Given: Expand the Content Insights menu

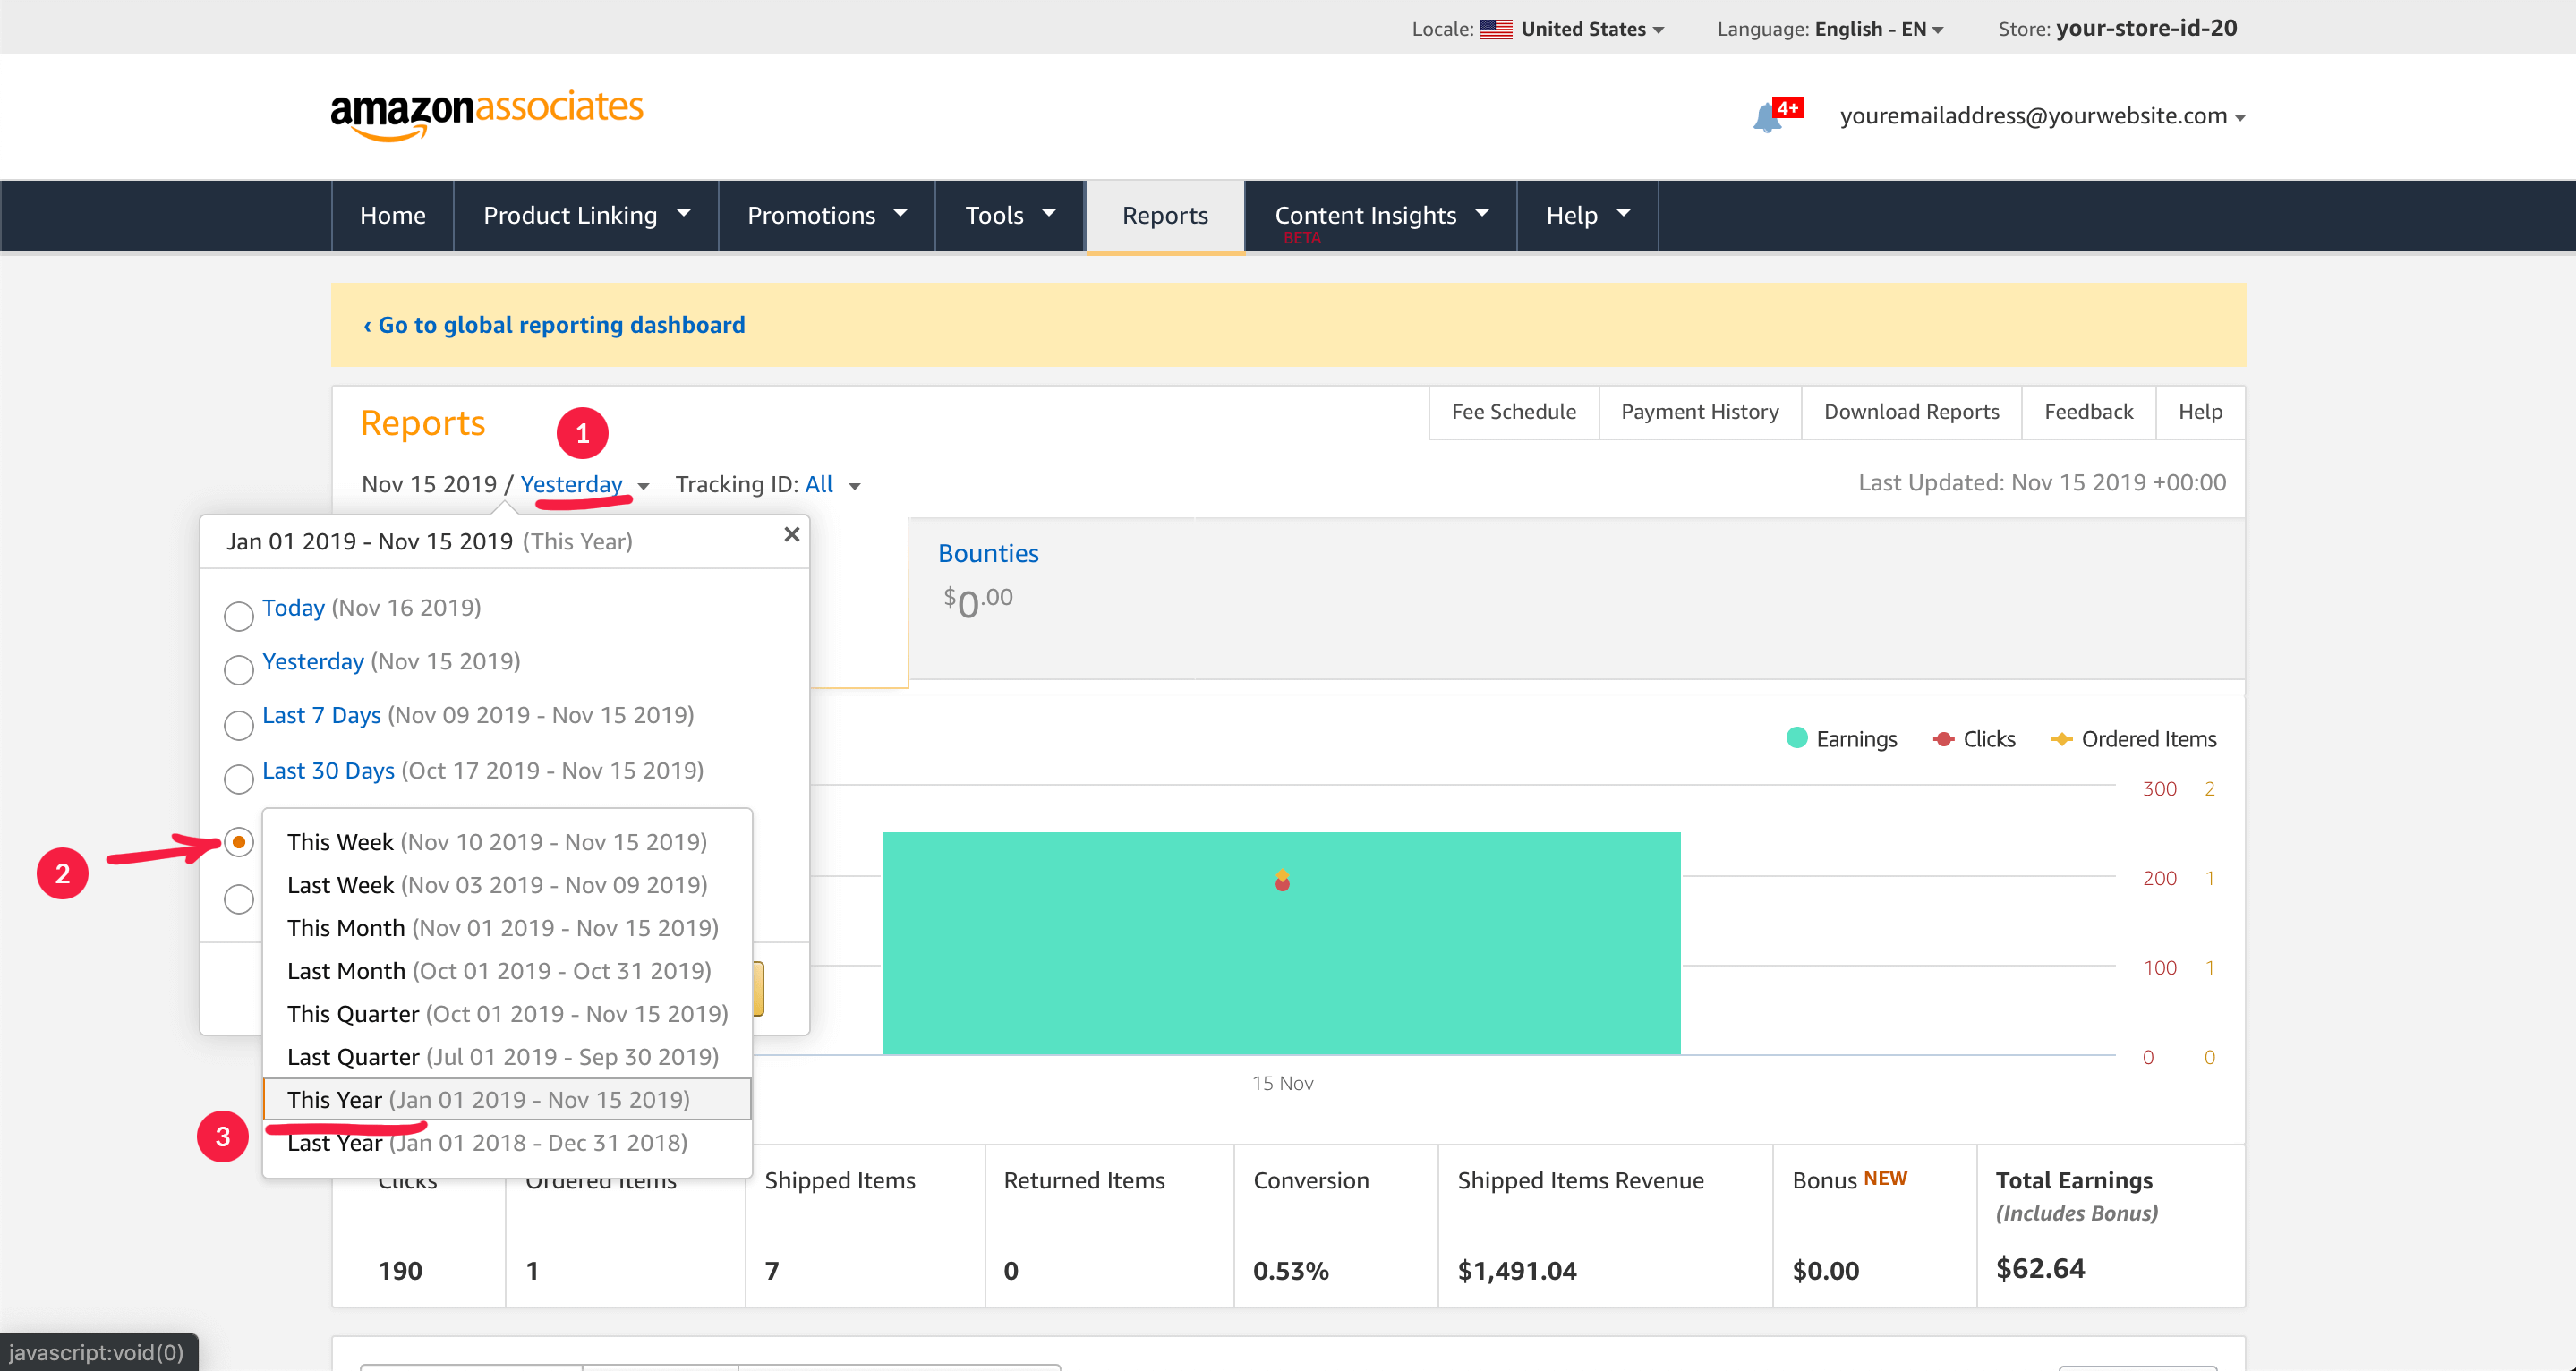Looking at the screenshot, I should pyautogui.click(x=1381, y=215).
